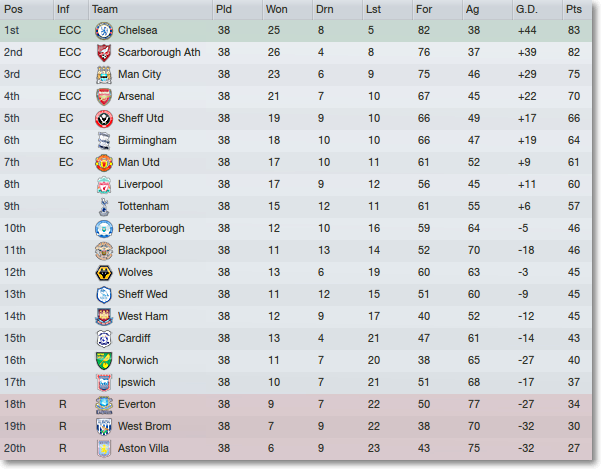Select the West Ham table row
The height and width of the screenshot is (469, 601).
point(296,316)
